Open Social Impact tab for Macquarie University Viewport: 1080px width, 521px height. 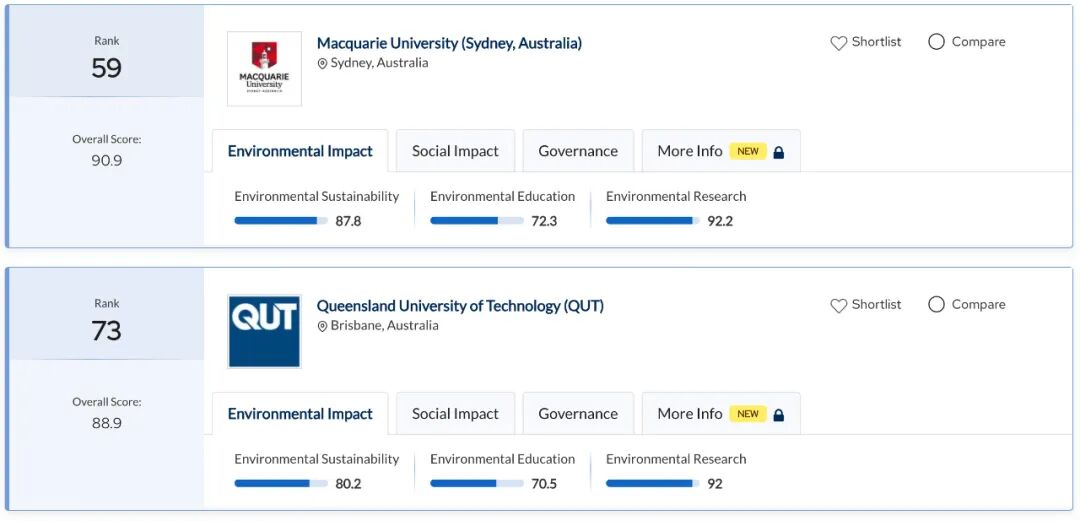(x=455, y=151)
